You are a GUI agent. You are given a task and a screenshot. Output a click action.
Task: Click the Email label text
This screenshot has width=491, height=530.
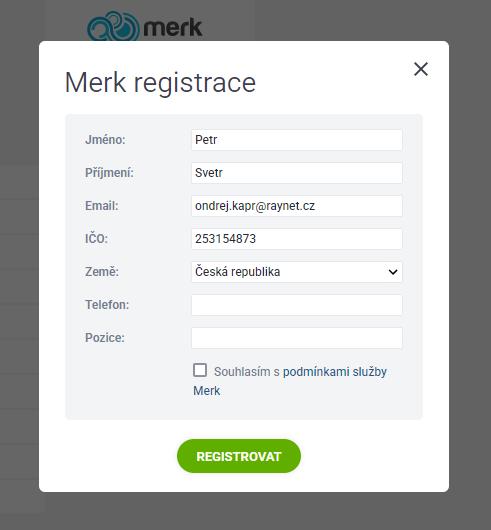click(102, 206)
